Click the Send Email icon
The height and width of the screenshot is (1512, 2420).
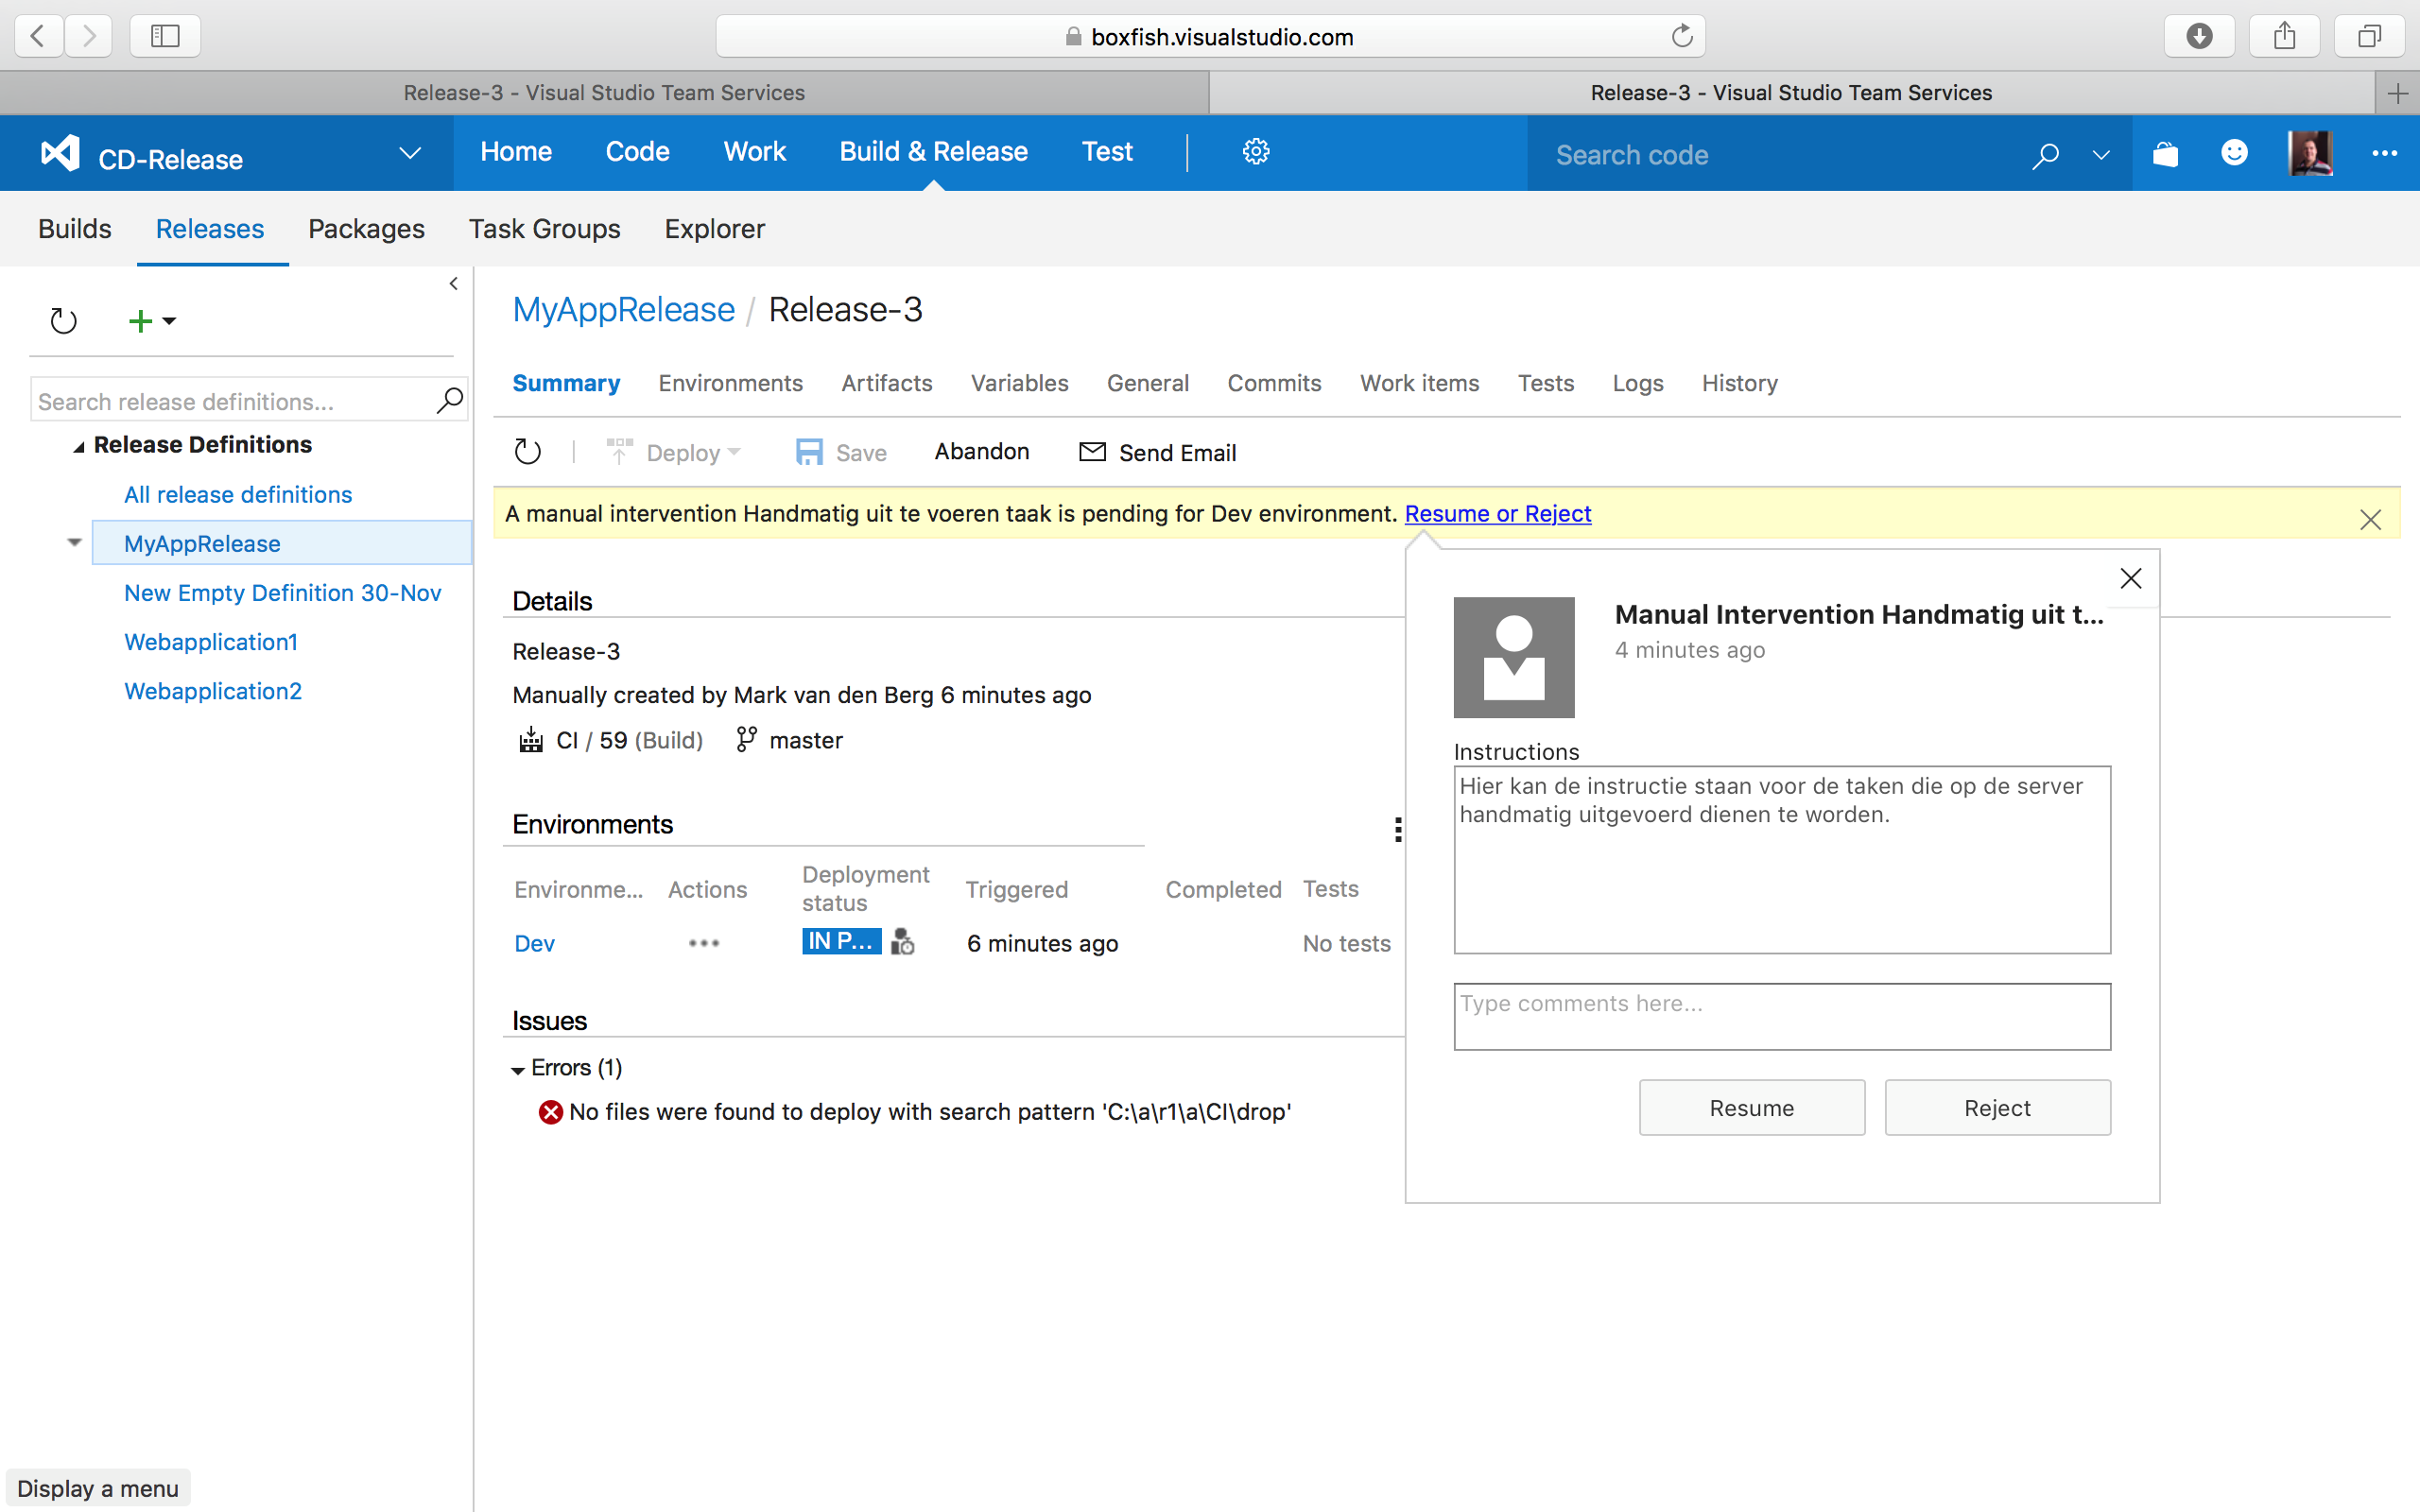(1091, 451)
